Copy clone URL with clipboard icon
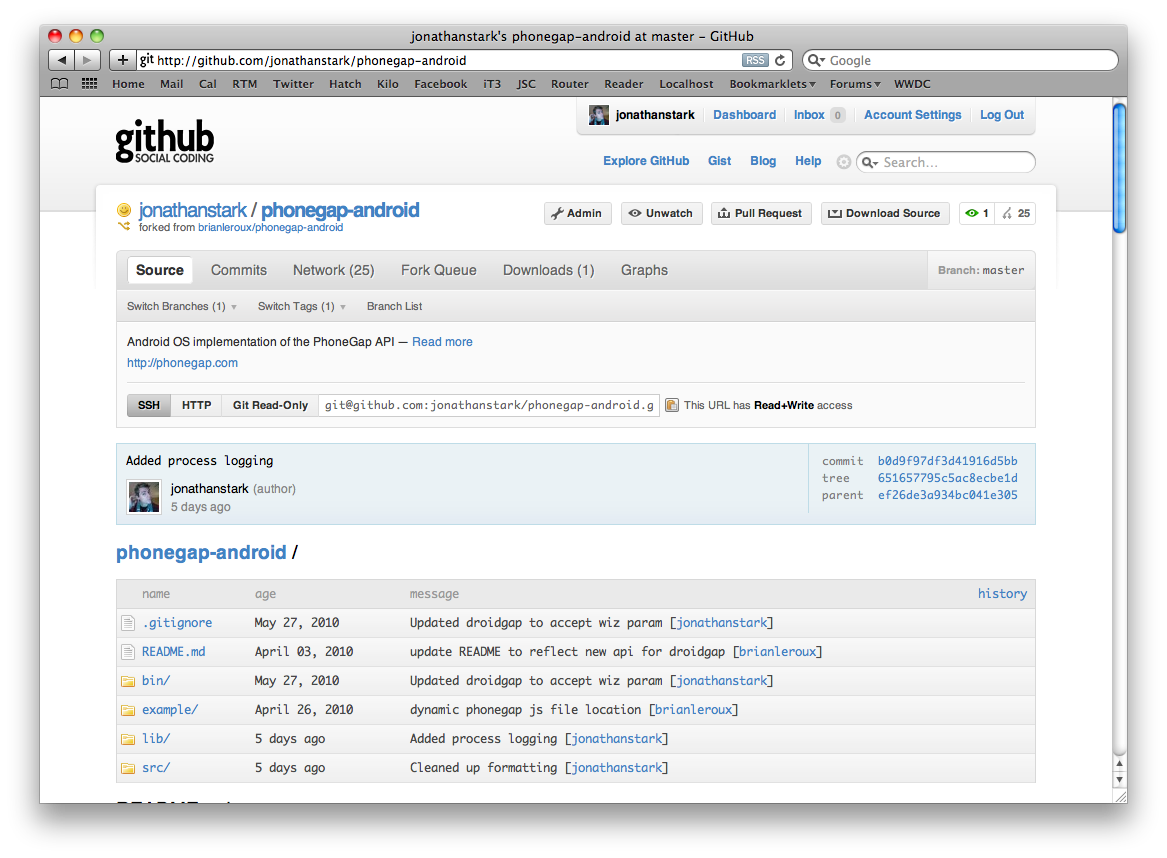The width and height of the screenshot is (1167, 858). coord(672,405)
